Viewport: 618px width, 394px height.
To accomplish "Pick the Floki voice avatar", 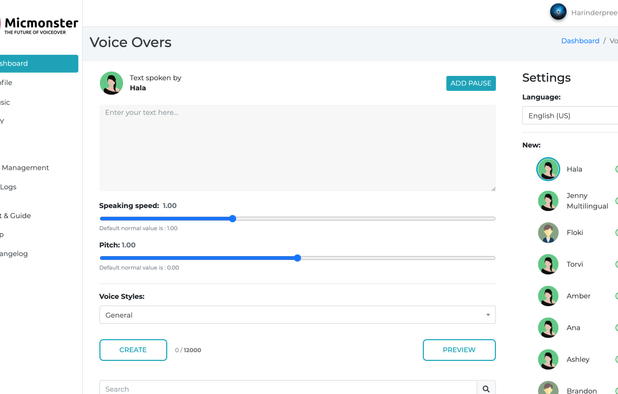I will tap(548, 232).
